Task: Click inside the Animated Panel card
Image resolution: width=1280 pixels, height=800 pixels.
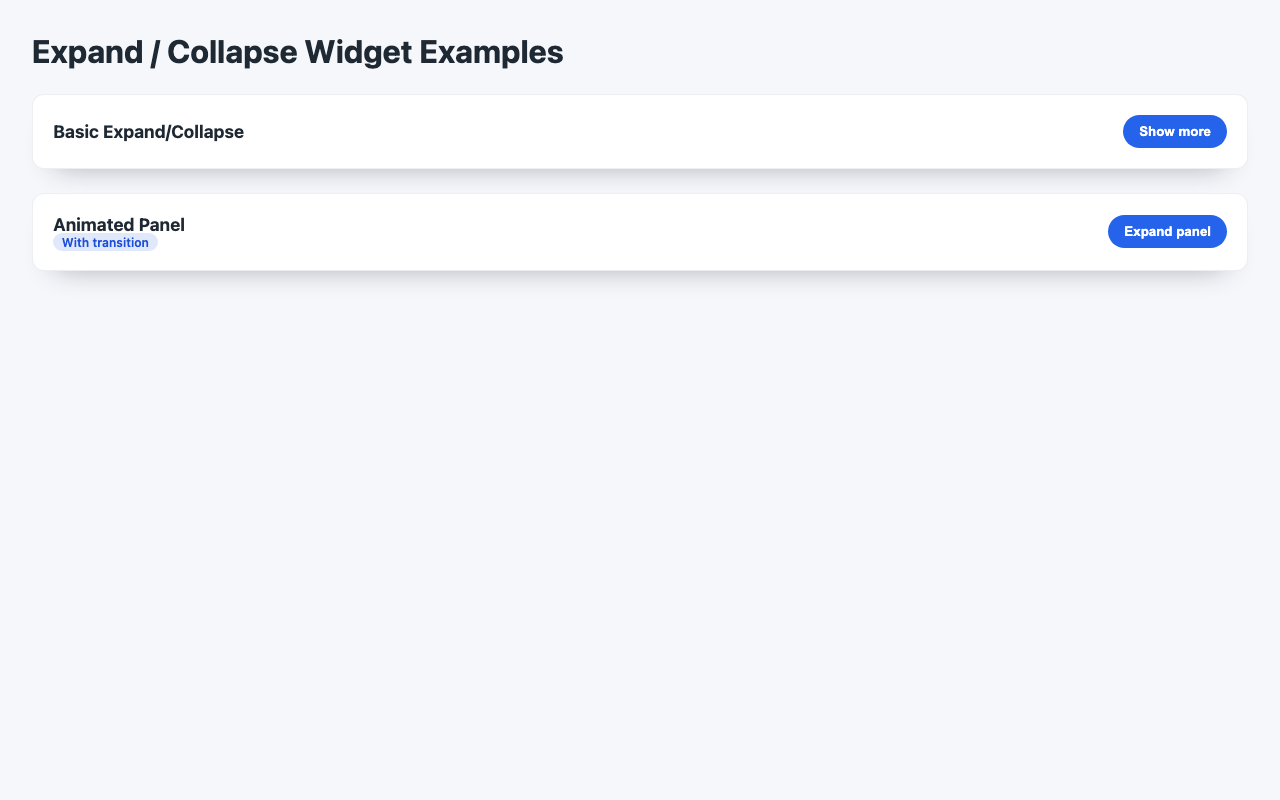Action: point(640,231)
